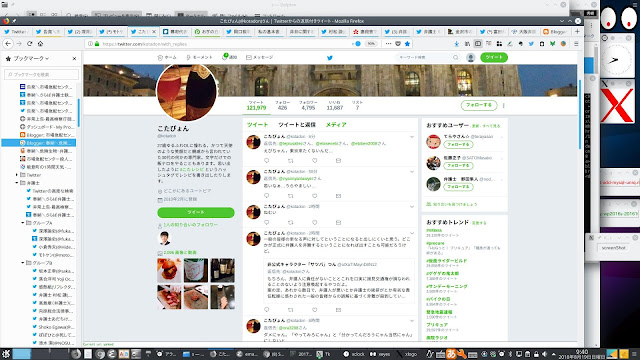The height and width of the screenshot is (360, 640).
Task: Follow the third suggested user
Action: tap(458, 187)
